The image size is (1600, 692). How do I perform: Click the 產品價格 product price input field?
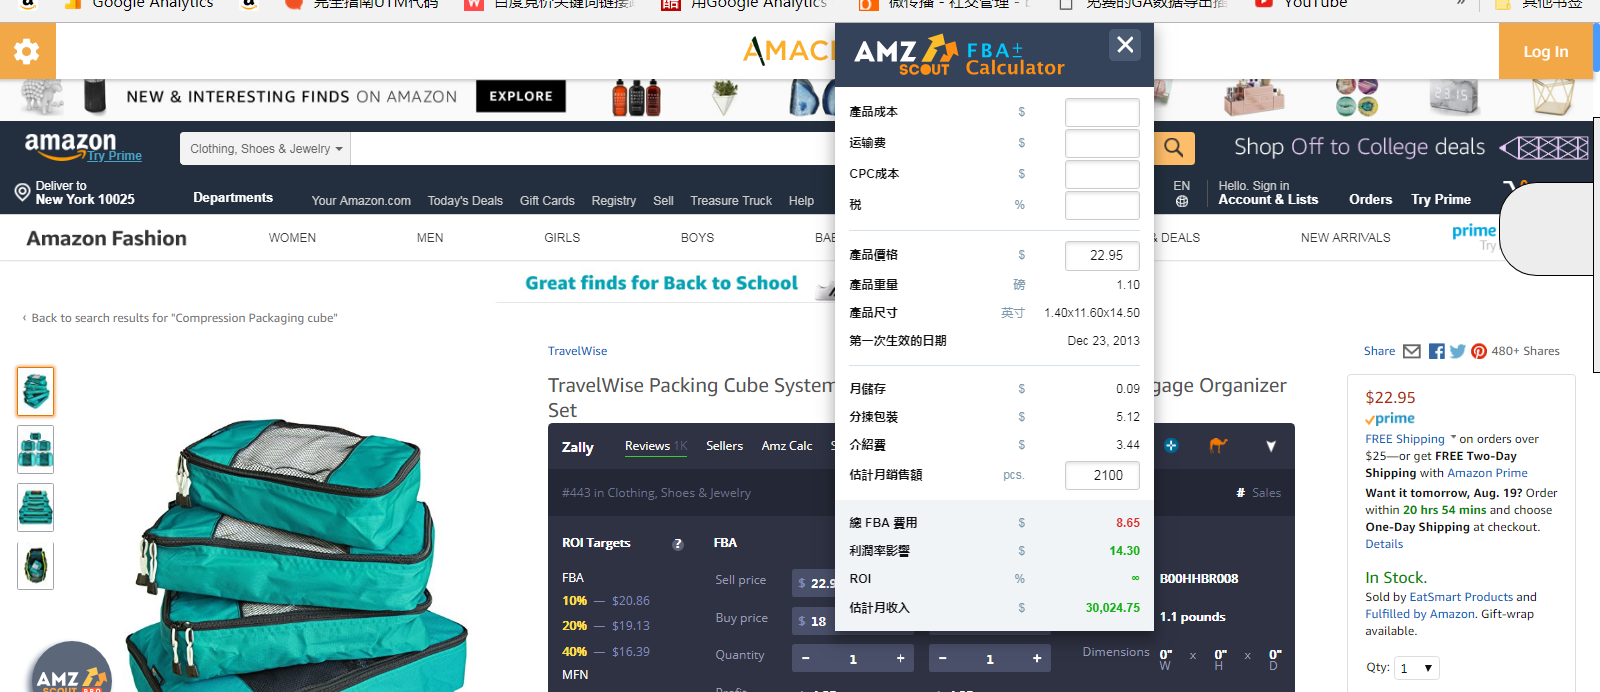coord(1102,255)
